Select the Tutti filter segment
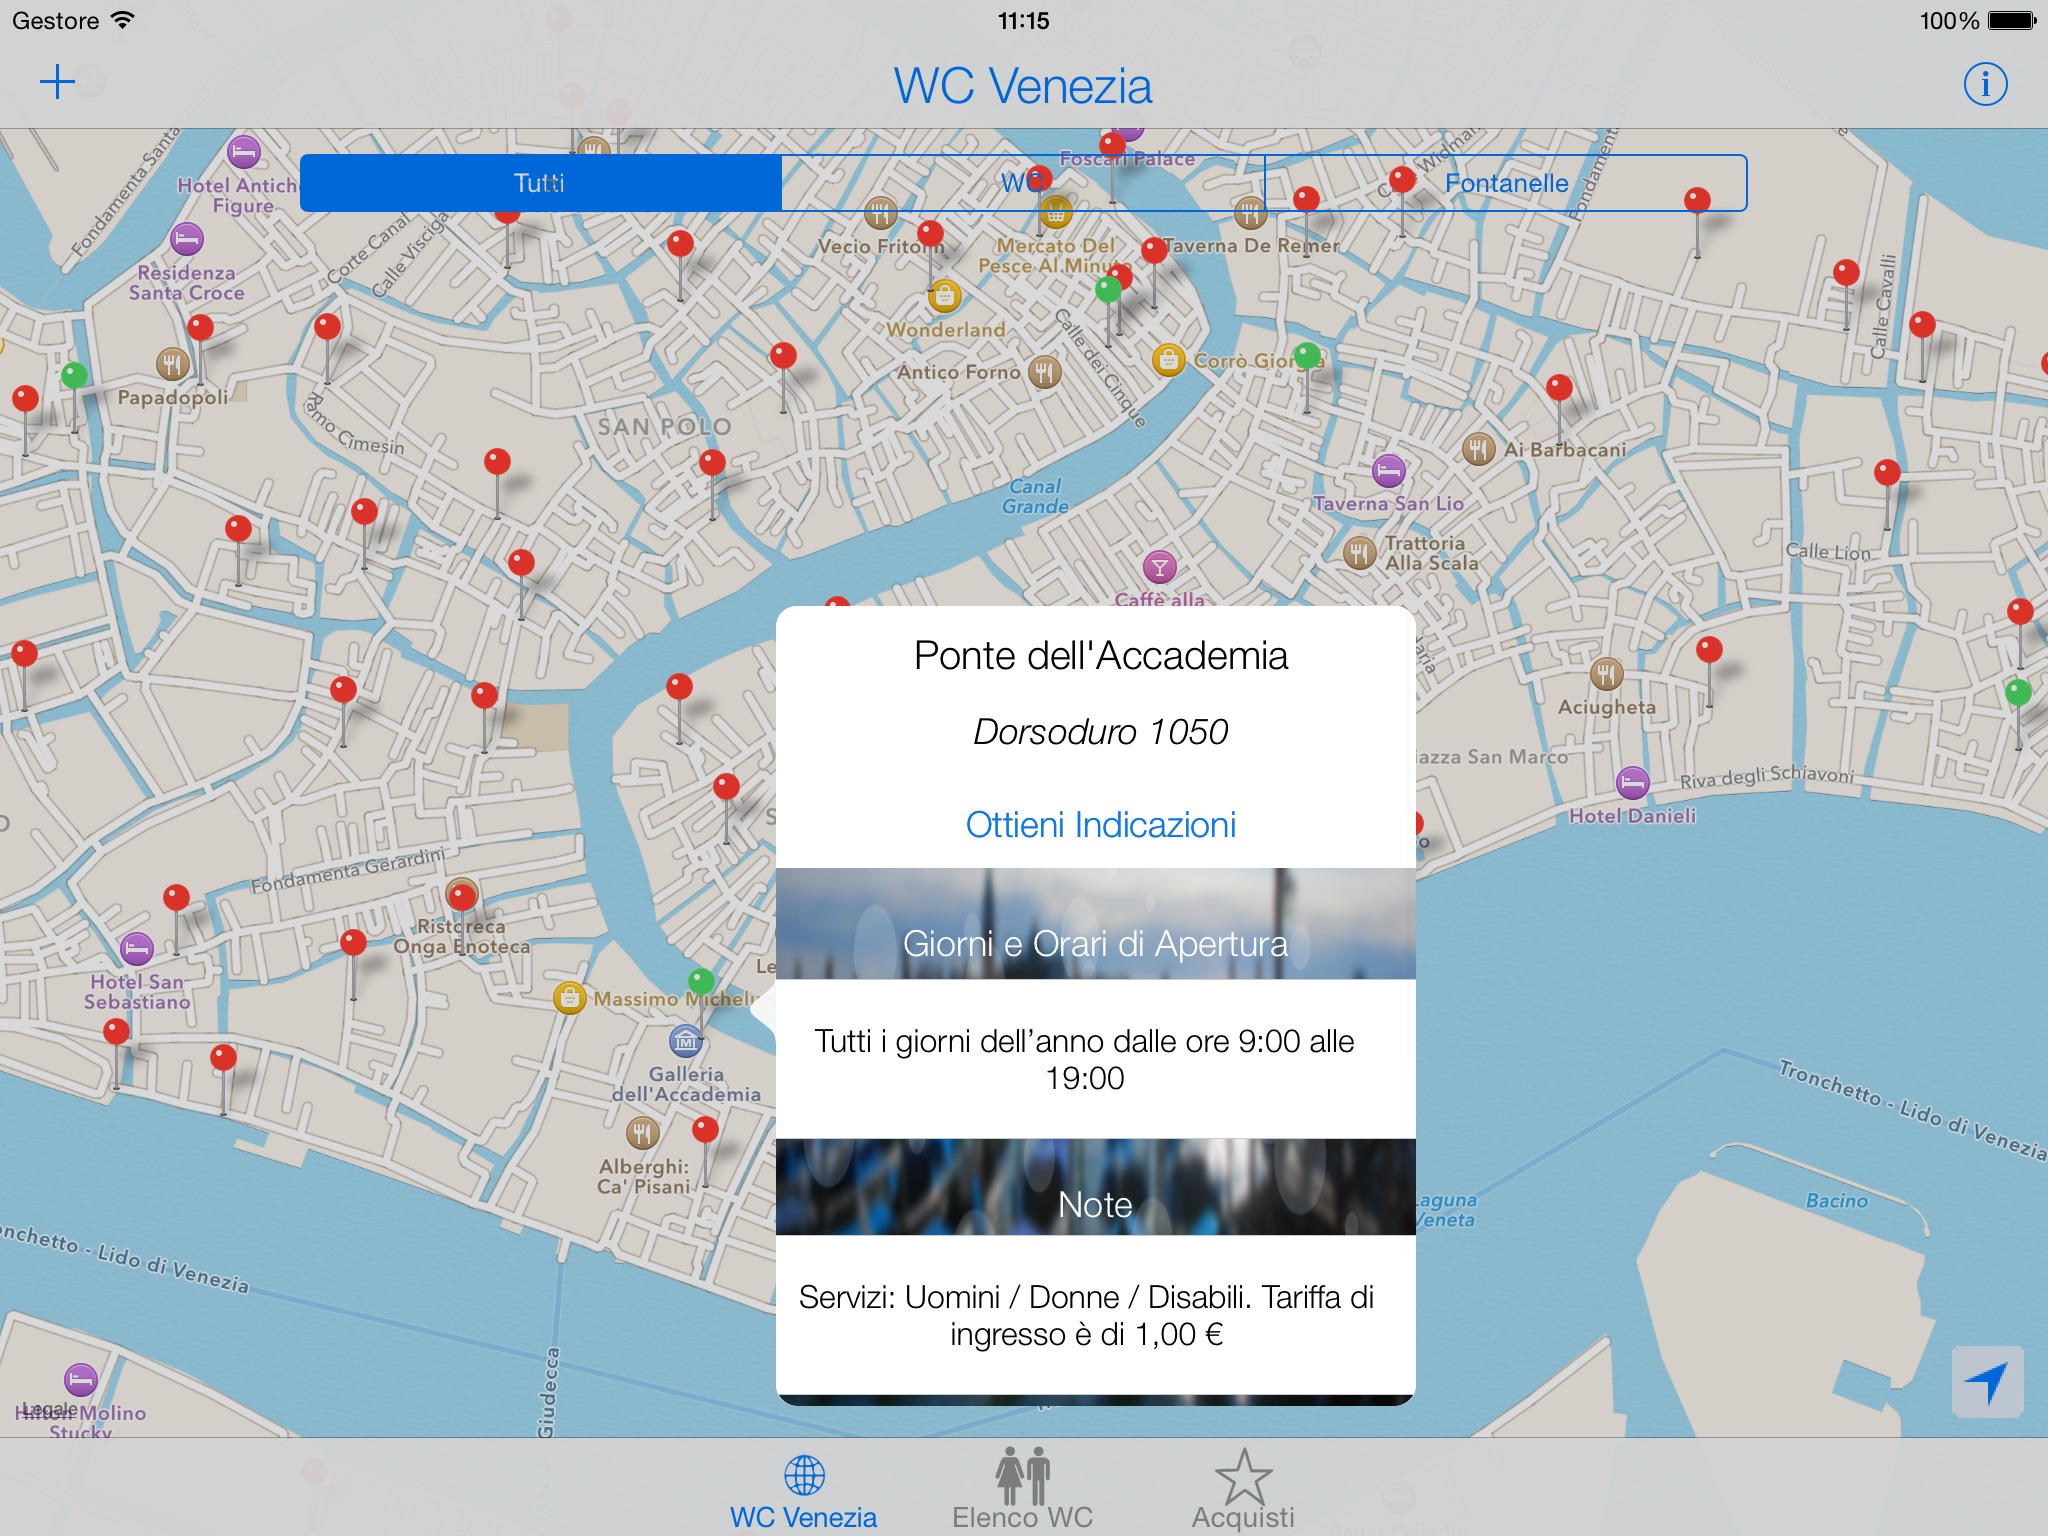This screenshot has height=1536, width=2048. 540,183
